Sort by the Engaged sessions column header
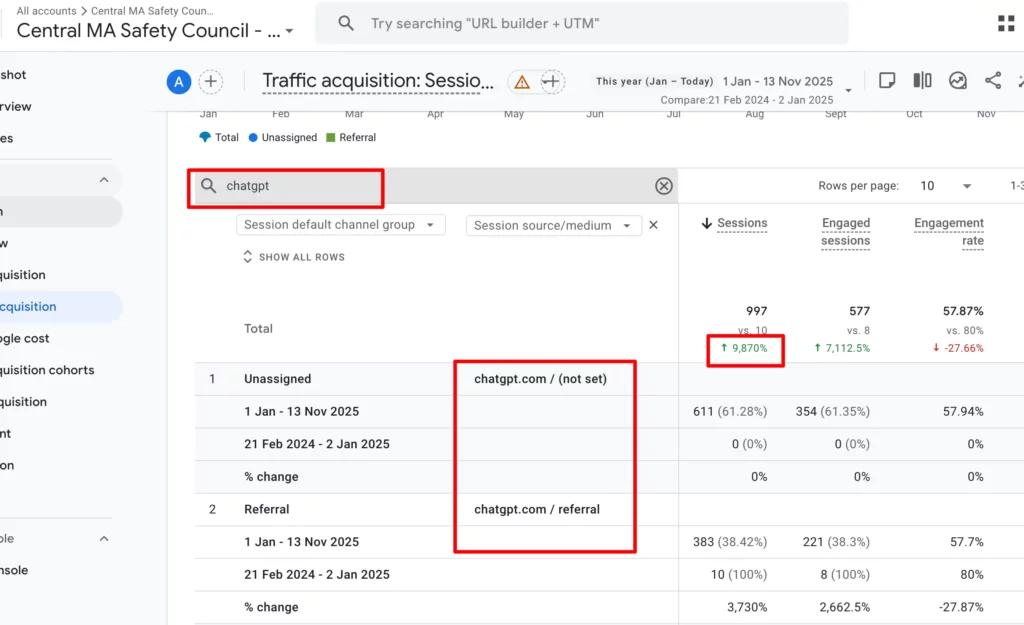1024x625 pixels. point(846,232)
